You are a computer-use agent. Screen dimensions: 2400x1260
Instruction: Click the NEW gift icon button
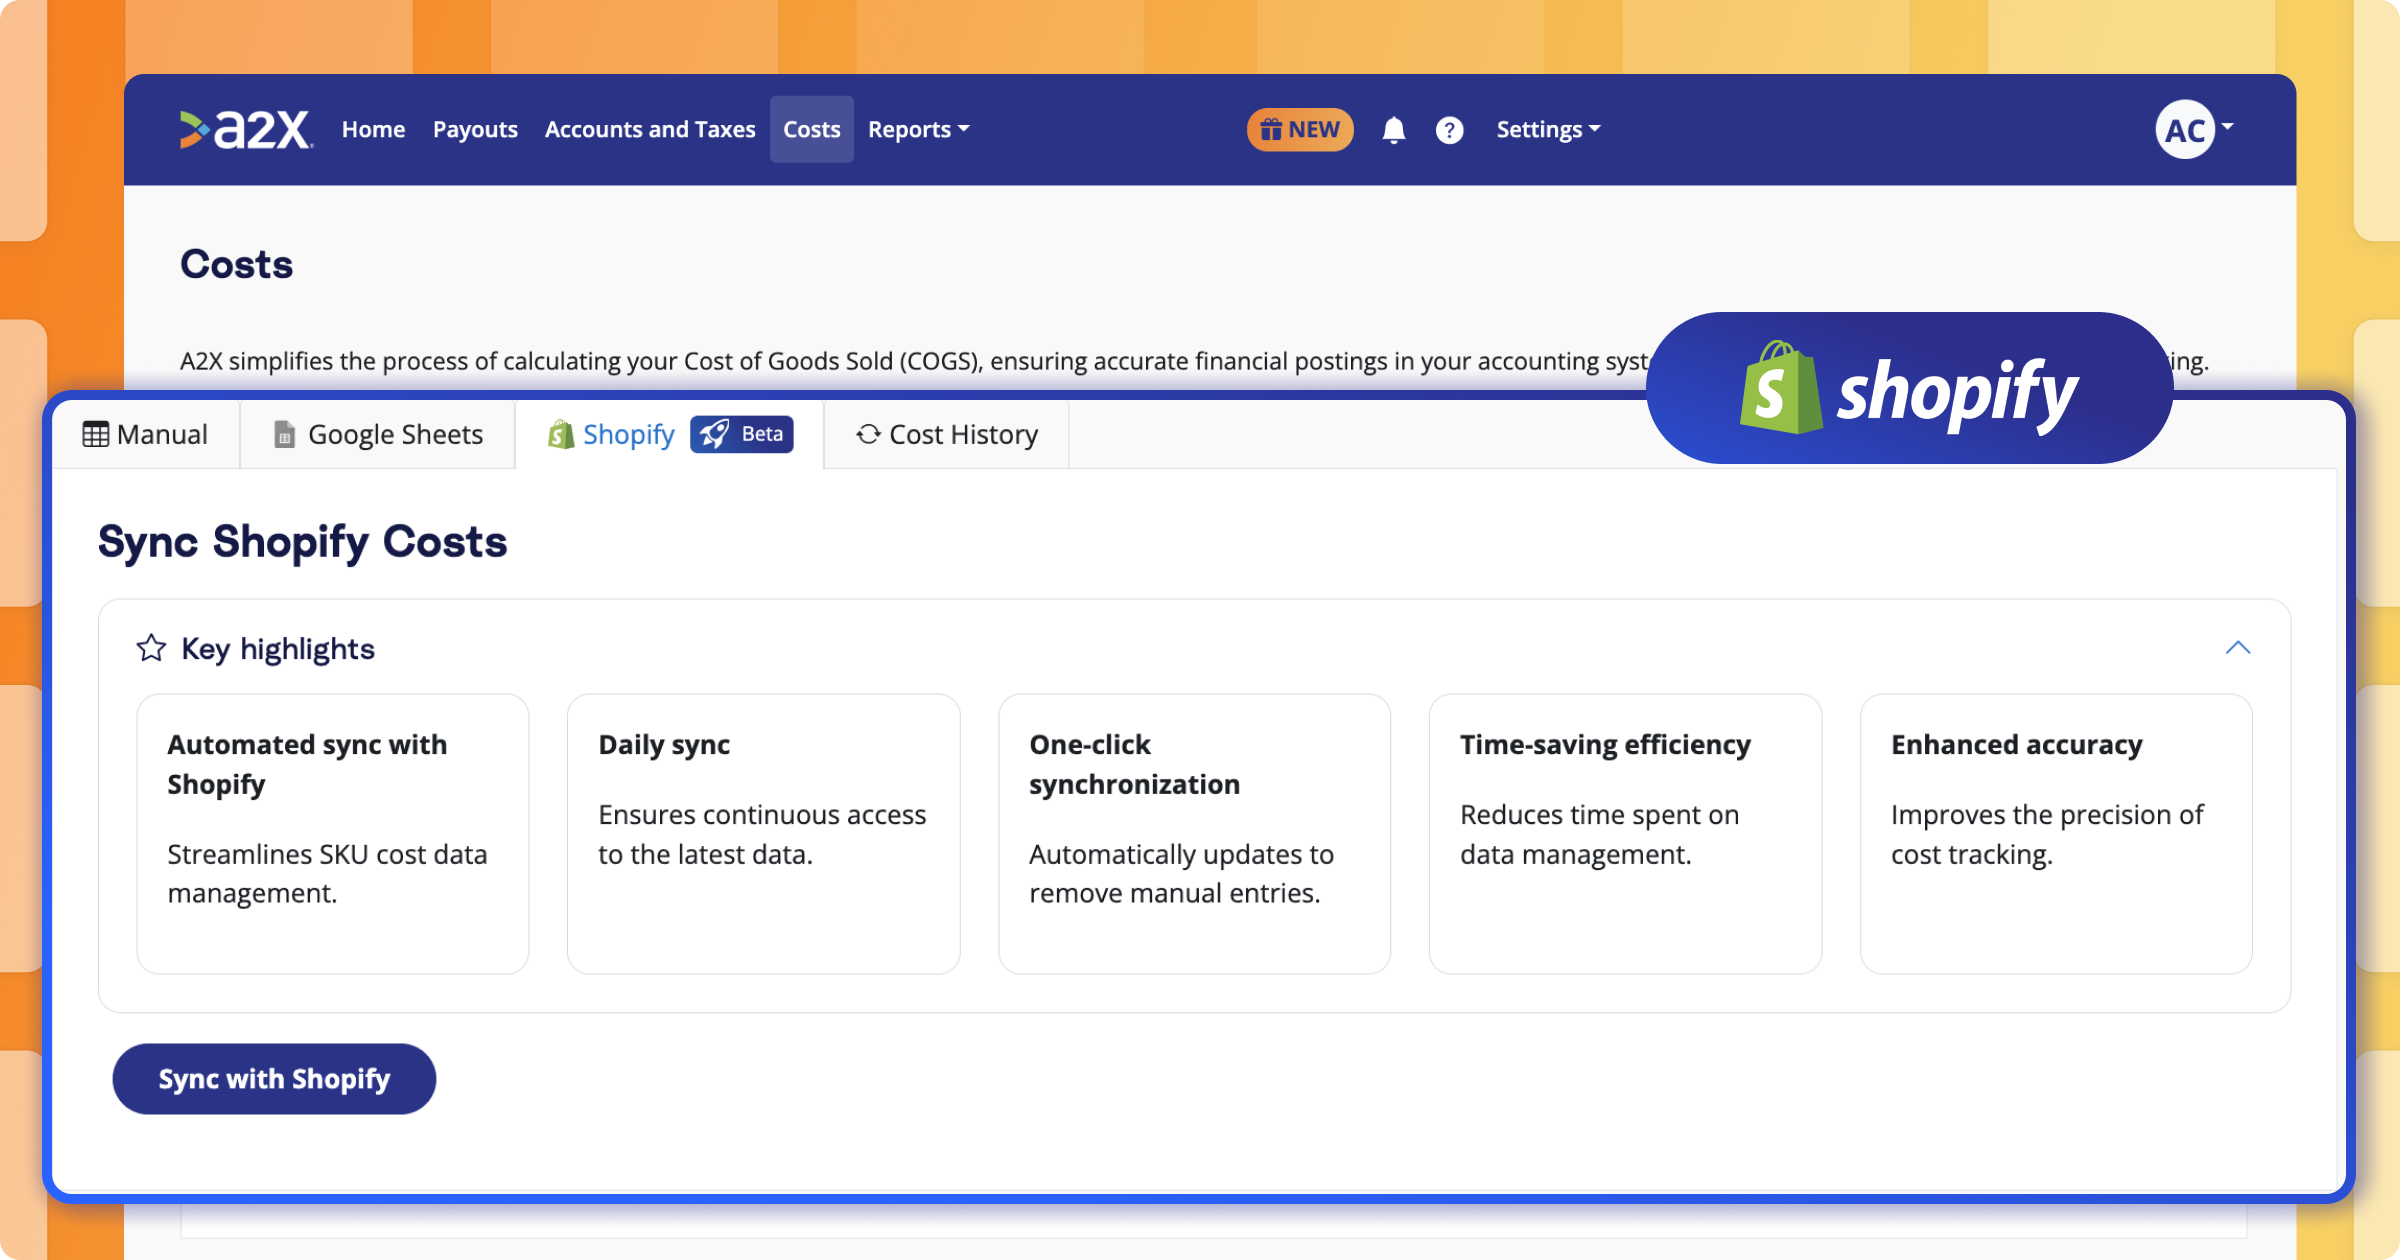[x=1300, y=129]
